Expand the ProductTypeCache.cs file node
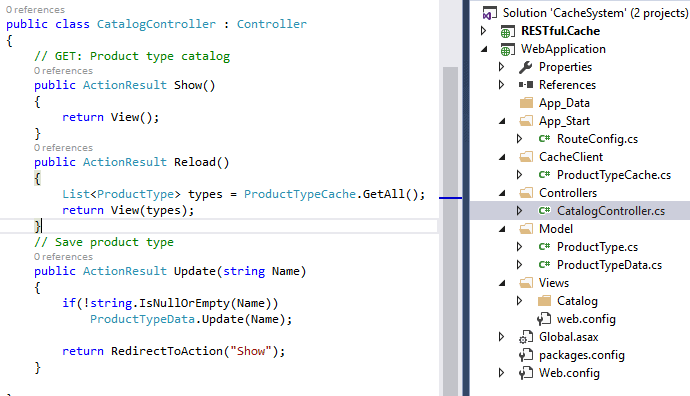The width and height of the screenshot is (690, 396). (519, 175)
